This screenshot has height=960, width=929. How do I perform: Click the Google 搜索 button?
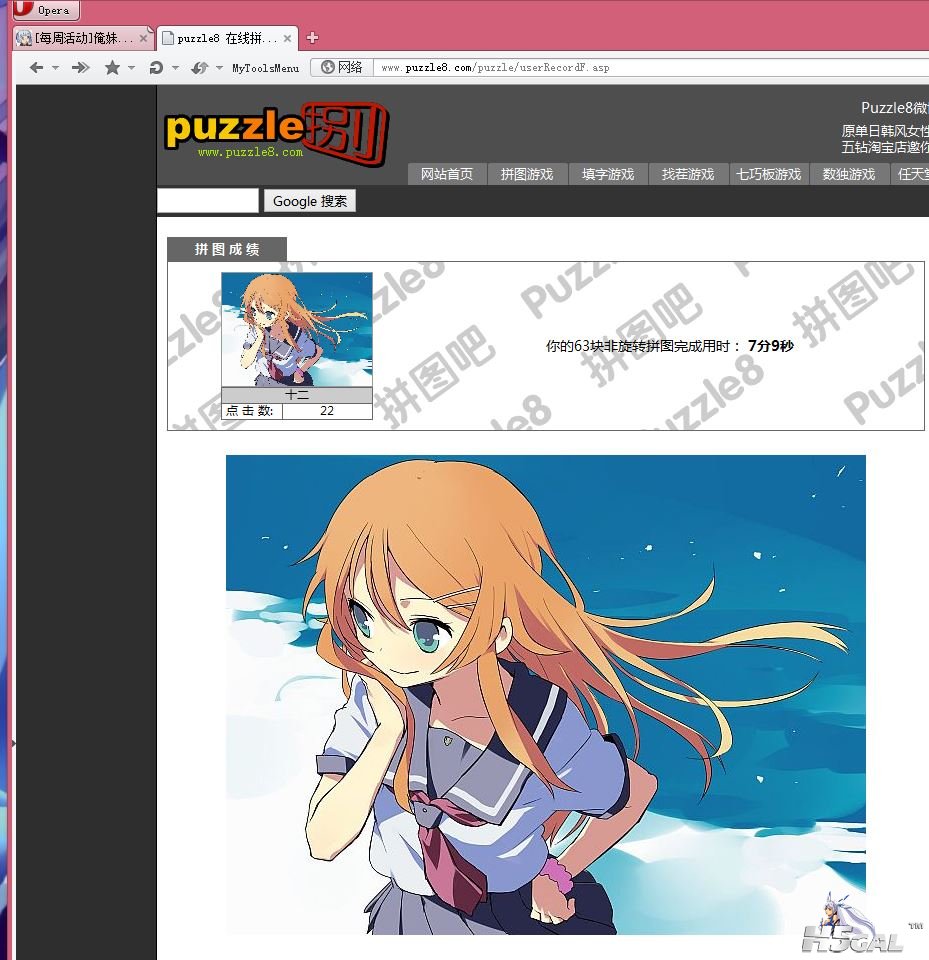(310, 201)
